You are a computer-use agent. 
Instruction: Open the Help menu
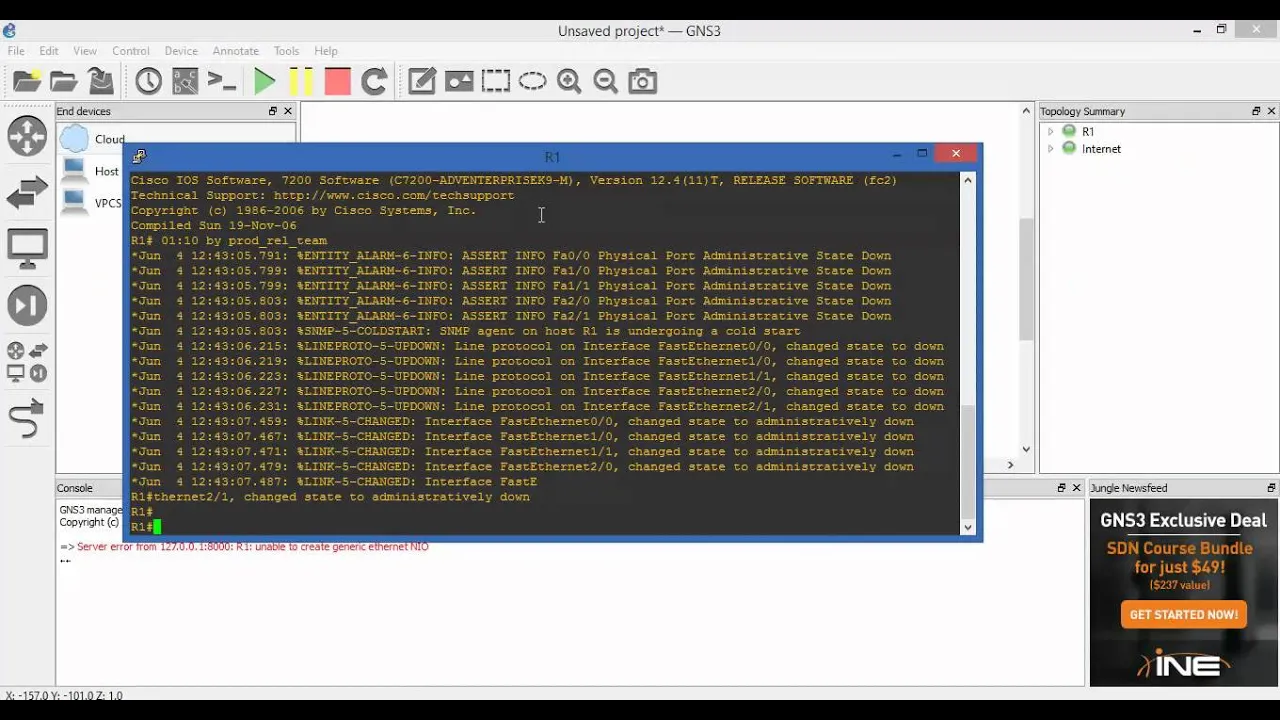(x=326, y=51)
